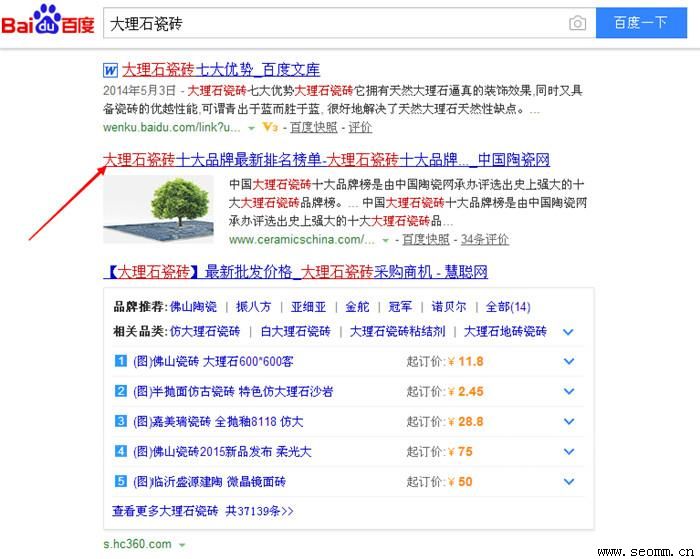
Task: Open camera image search in search box
Action: click(x=577, y=23)
